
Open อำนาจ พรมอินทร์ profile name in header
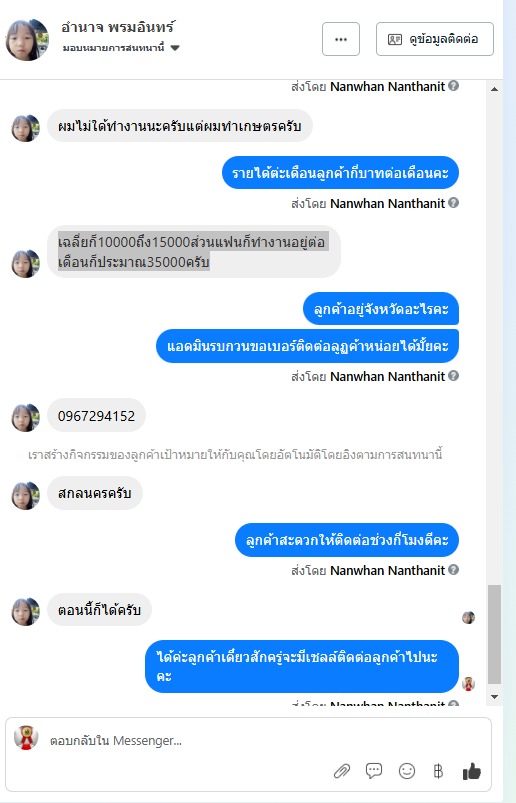[118, 27]
